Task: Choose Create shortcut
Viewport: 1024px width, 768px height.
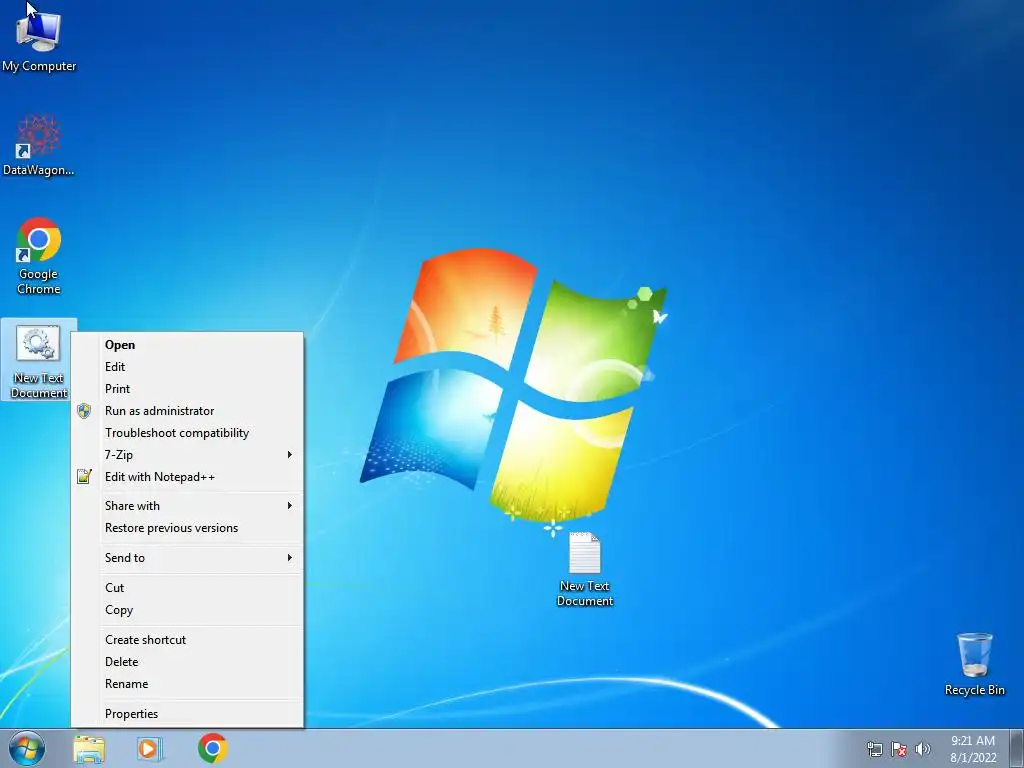Action: click(187, 640)
